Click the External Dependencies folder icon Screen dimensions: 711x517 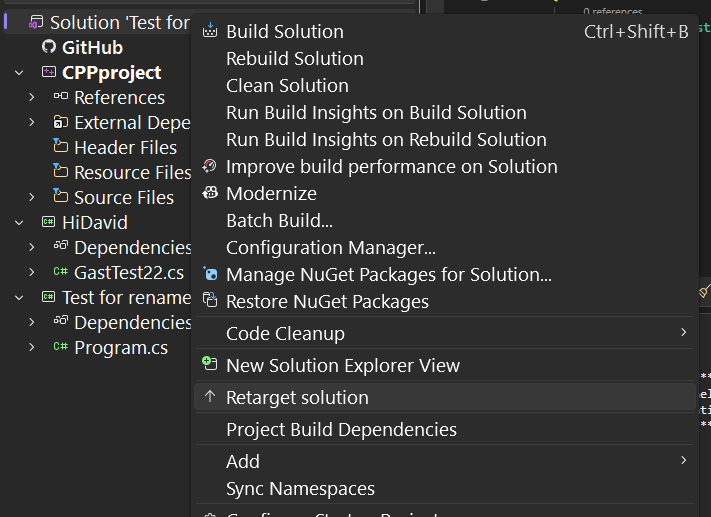(x=61, y=122)
